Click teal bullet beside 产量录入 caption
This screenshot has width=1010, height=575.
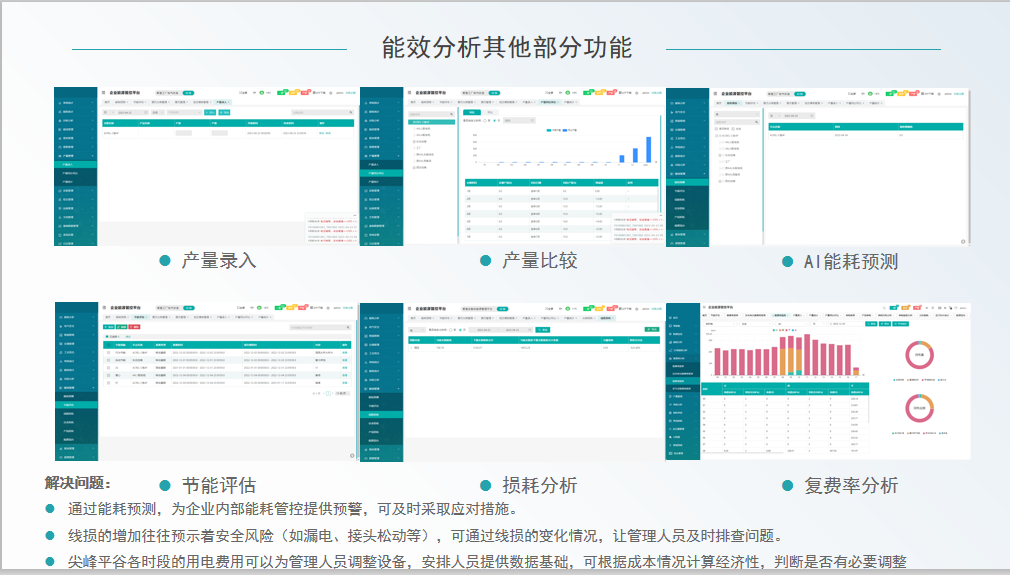pos(165,260)
